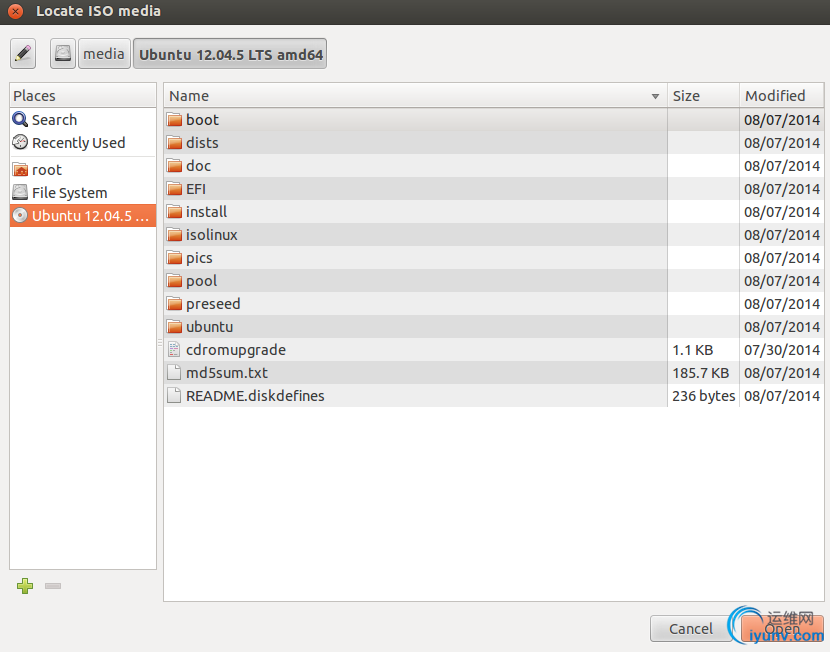Select the pics folder name
Viewport: 830px width, 652px height.
point(199,258)
